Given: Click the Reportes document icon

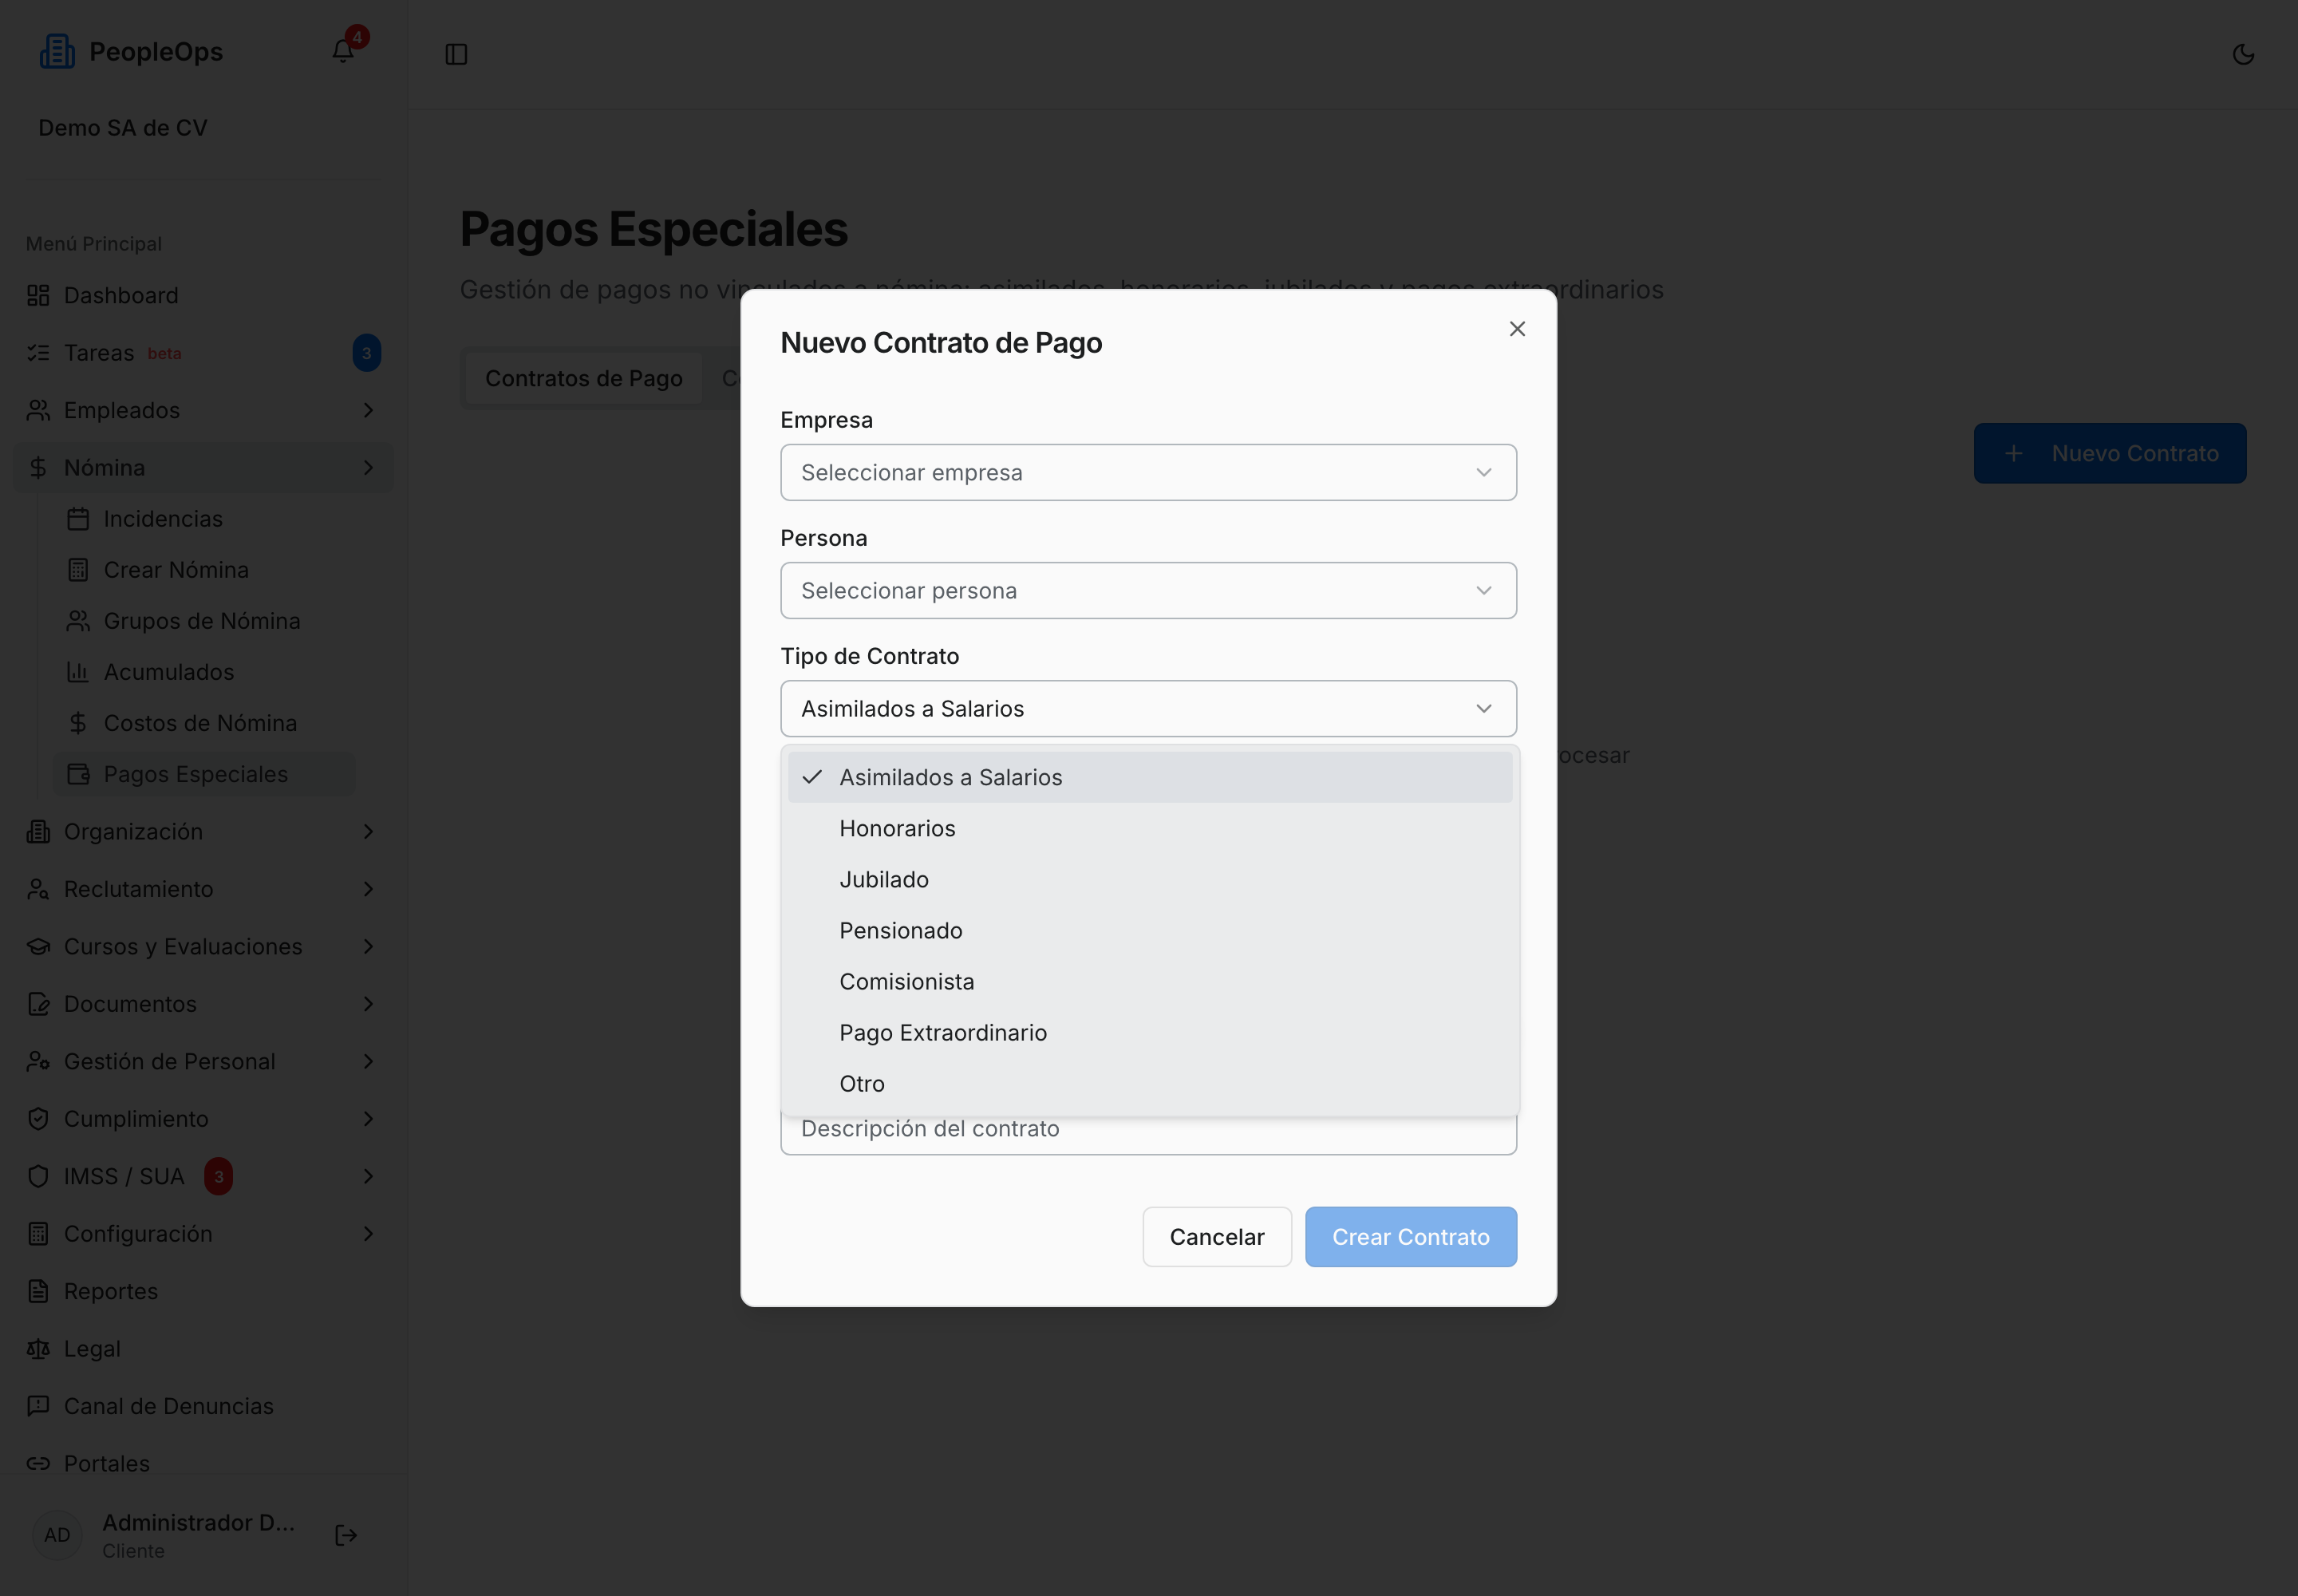Looking at the screenshot, I should [x=38, y=1291].
